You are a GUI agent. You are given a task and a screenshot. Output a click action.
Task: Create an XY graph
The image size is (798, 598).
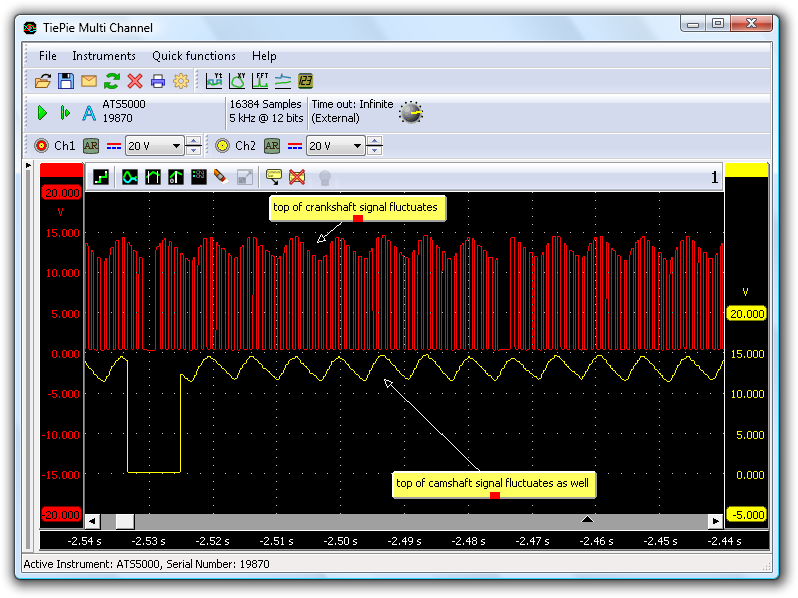pos(238,81)
